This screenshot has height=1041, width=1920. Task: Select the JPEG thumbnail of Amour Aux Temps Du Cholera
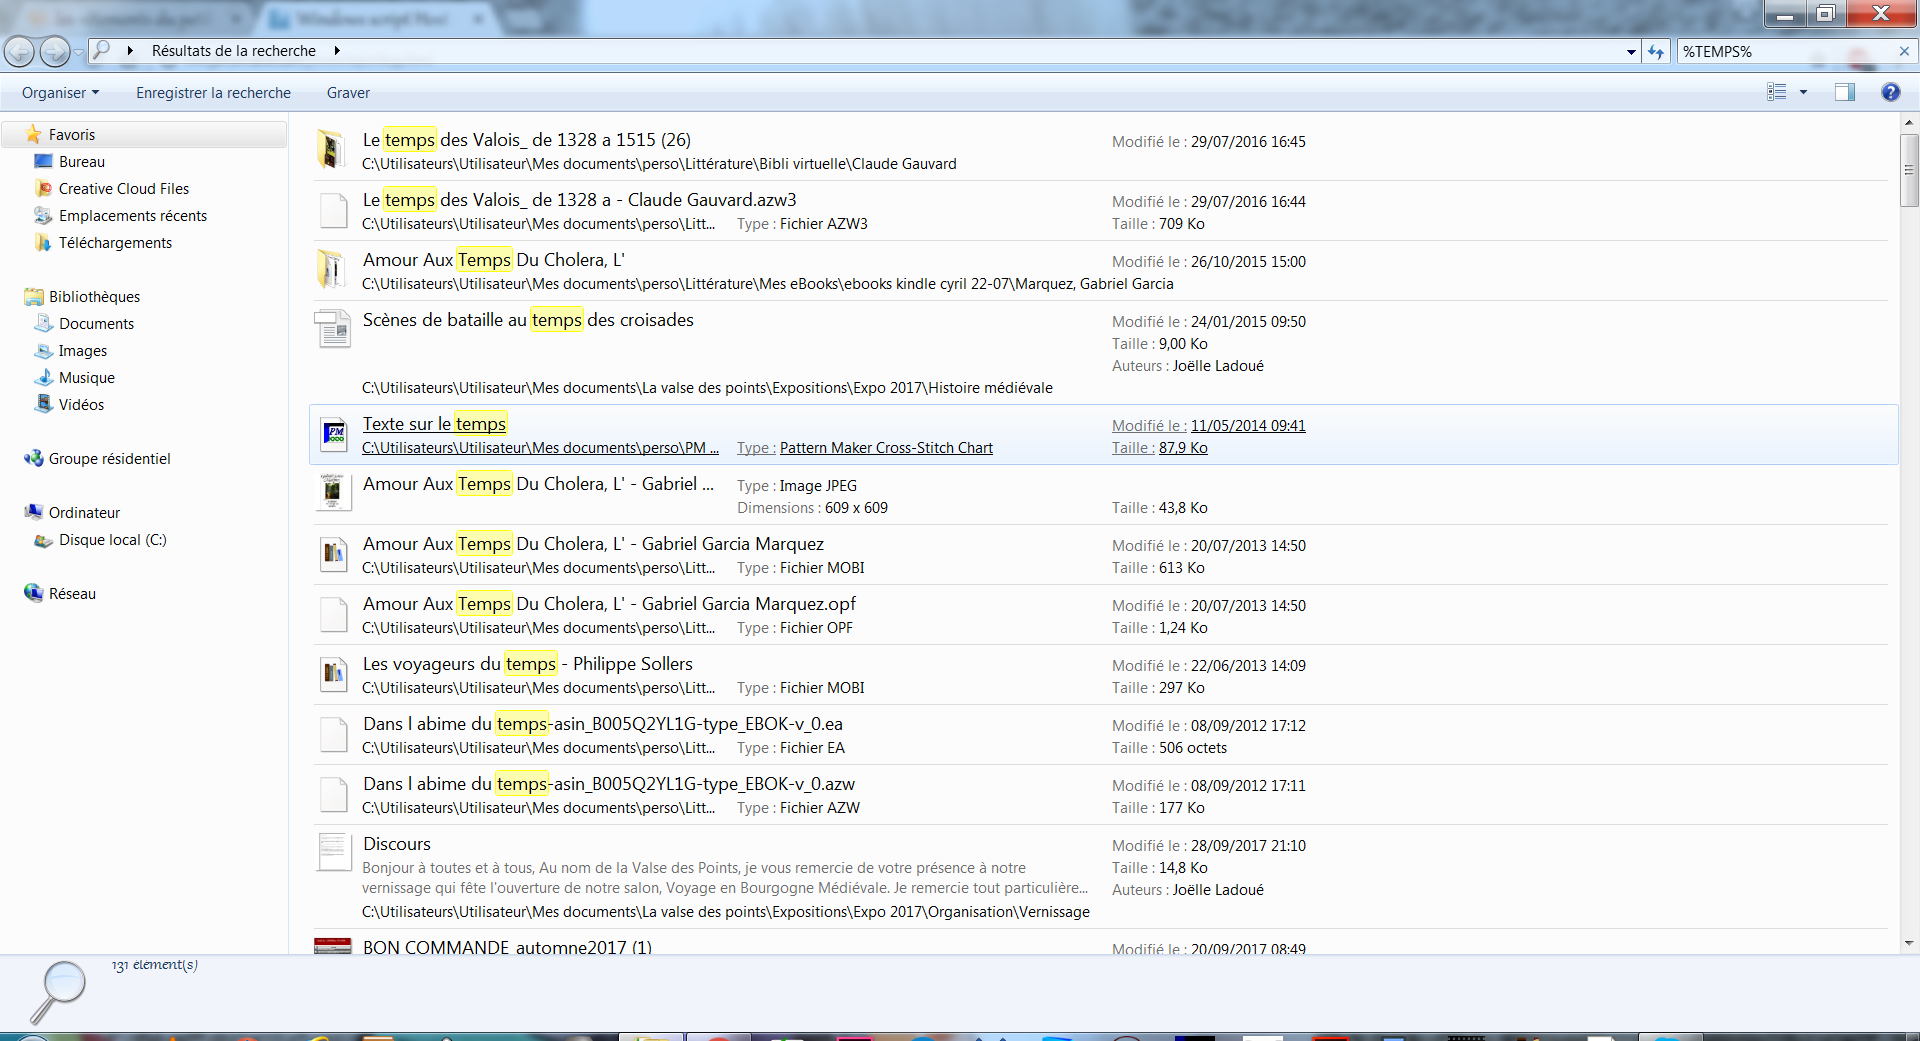coord(333,493)
